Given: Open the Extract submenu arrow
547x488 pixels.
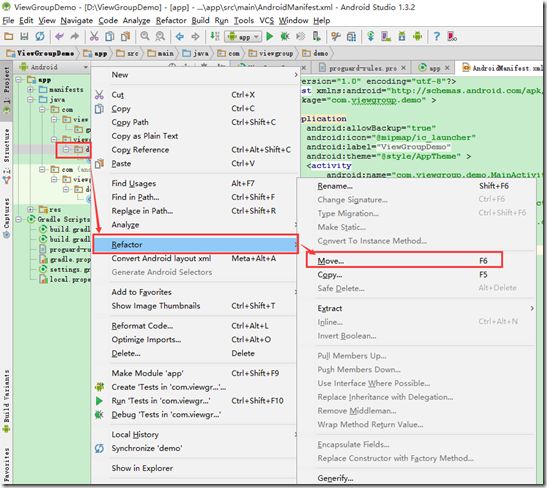Looking at the screenshot, I should [532, 308].
